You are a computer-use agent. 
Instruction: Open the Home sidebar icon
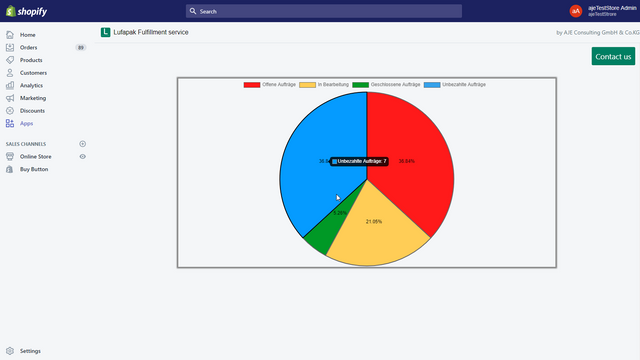(x=10, y=35)
